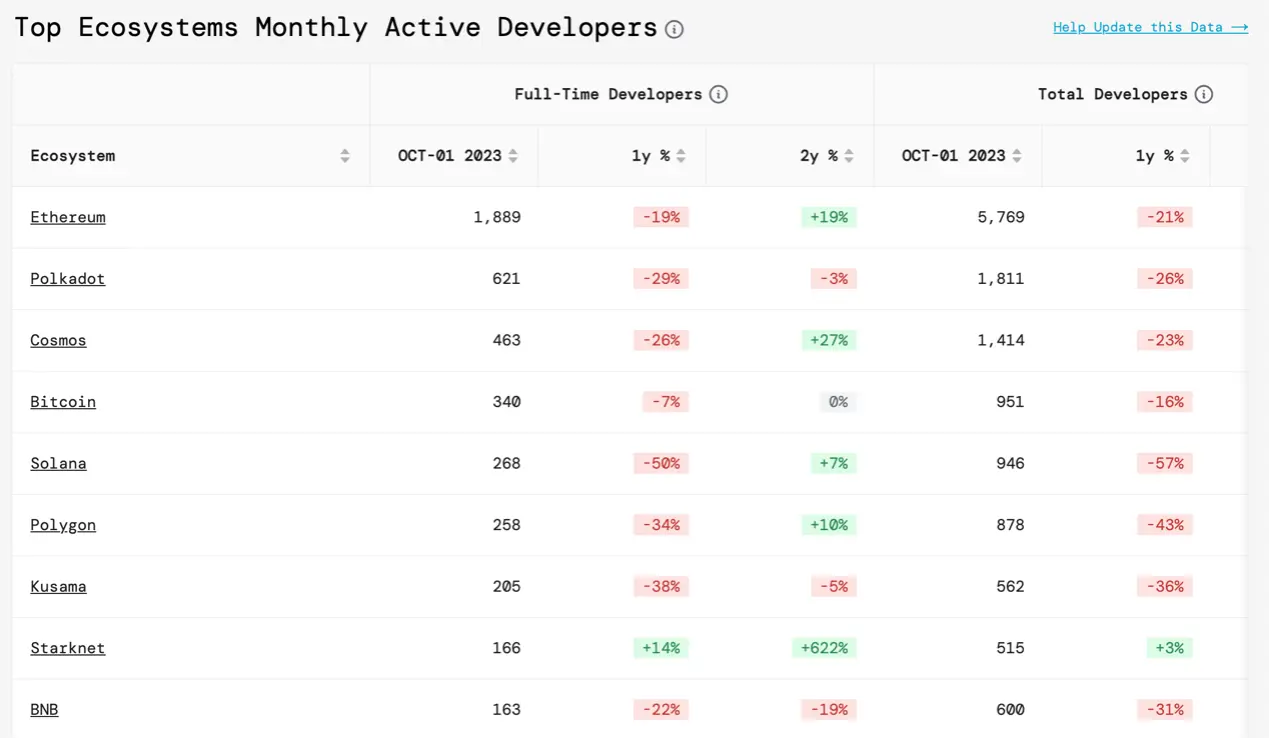
Task: Open the Ethereum ecosystem link
Action: click(68, 217)
